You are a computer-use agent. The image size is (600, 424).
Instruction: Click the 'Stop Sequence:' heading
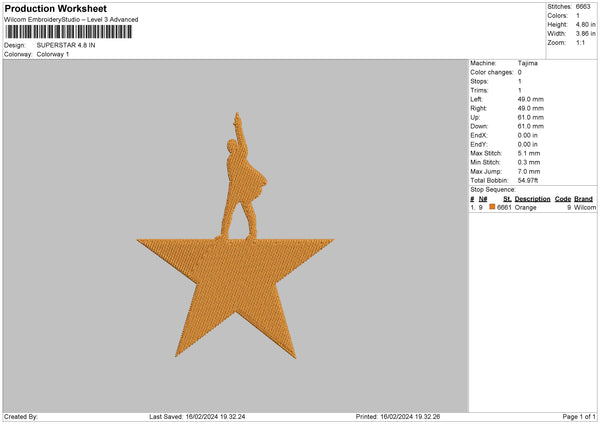coord(493,189)
